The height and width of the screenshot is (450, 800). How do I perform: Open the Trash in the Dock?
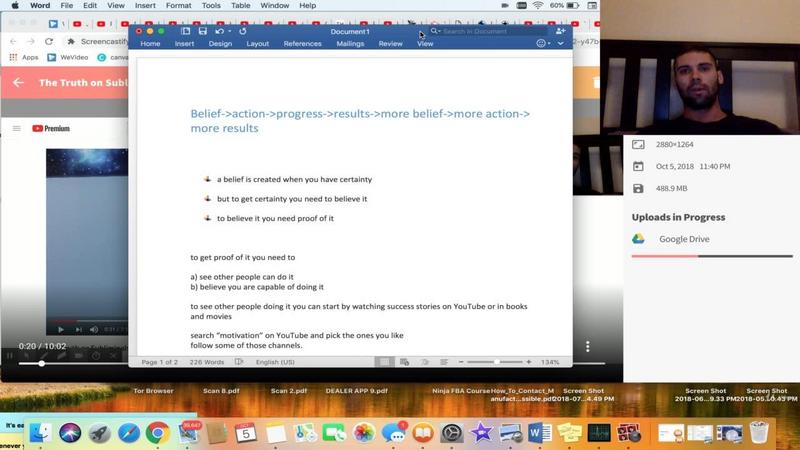759,433
